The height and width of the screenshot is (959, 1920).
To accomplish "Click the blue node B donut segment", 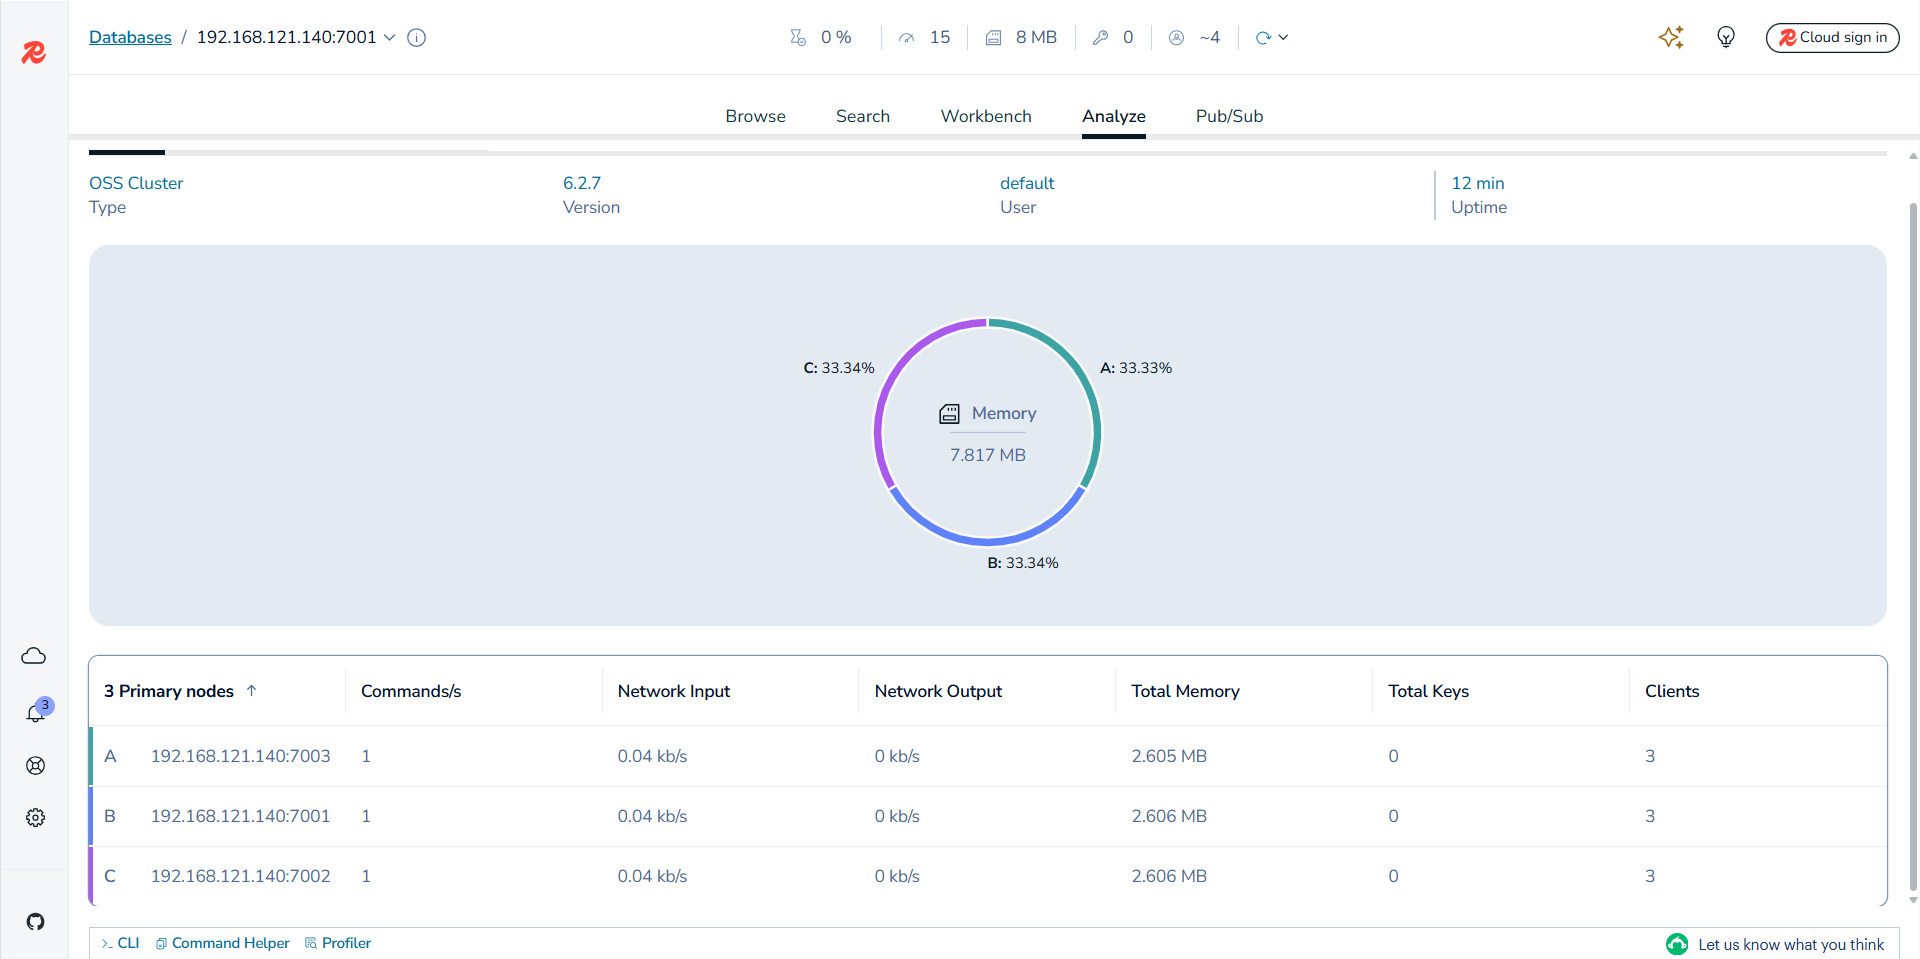I will click(988, 542).
